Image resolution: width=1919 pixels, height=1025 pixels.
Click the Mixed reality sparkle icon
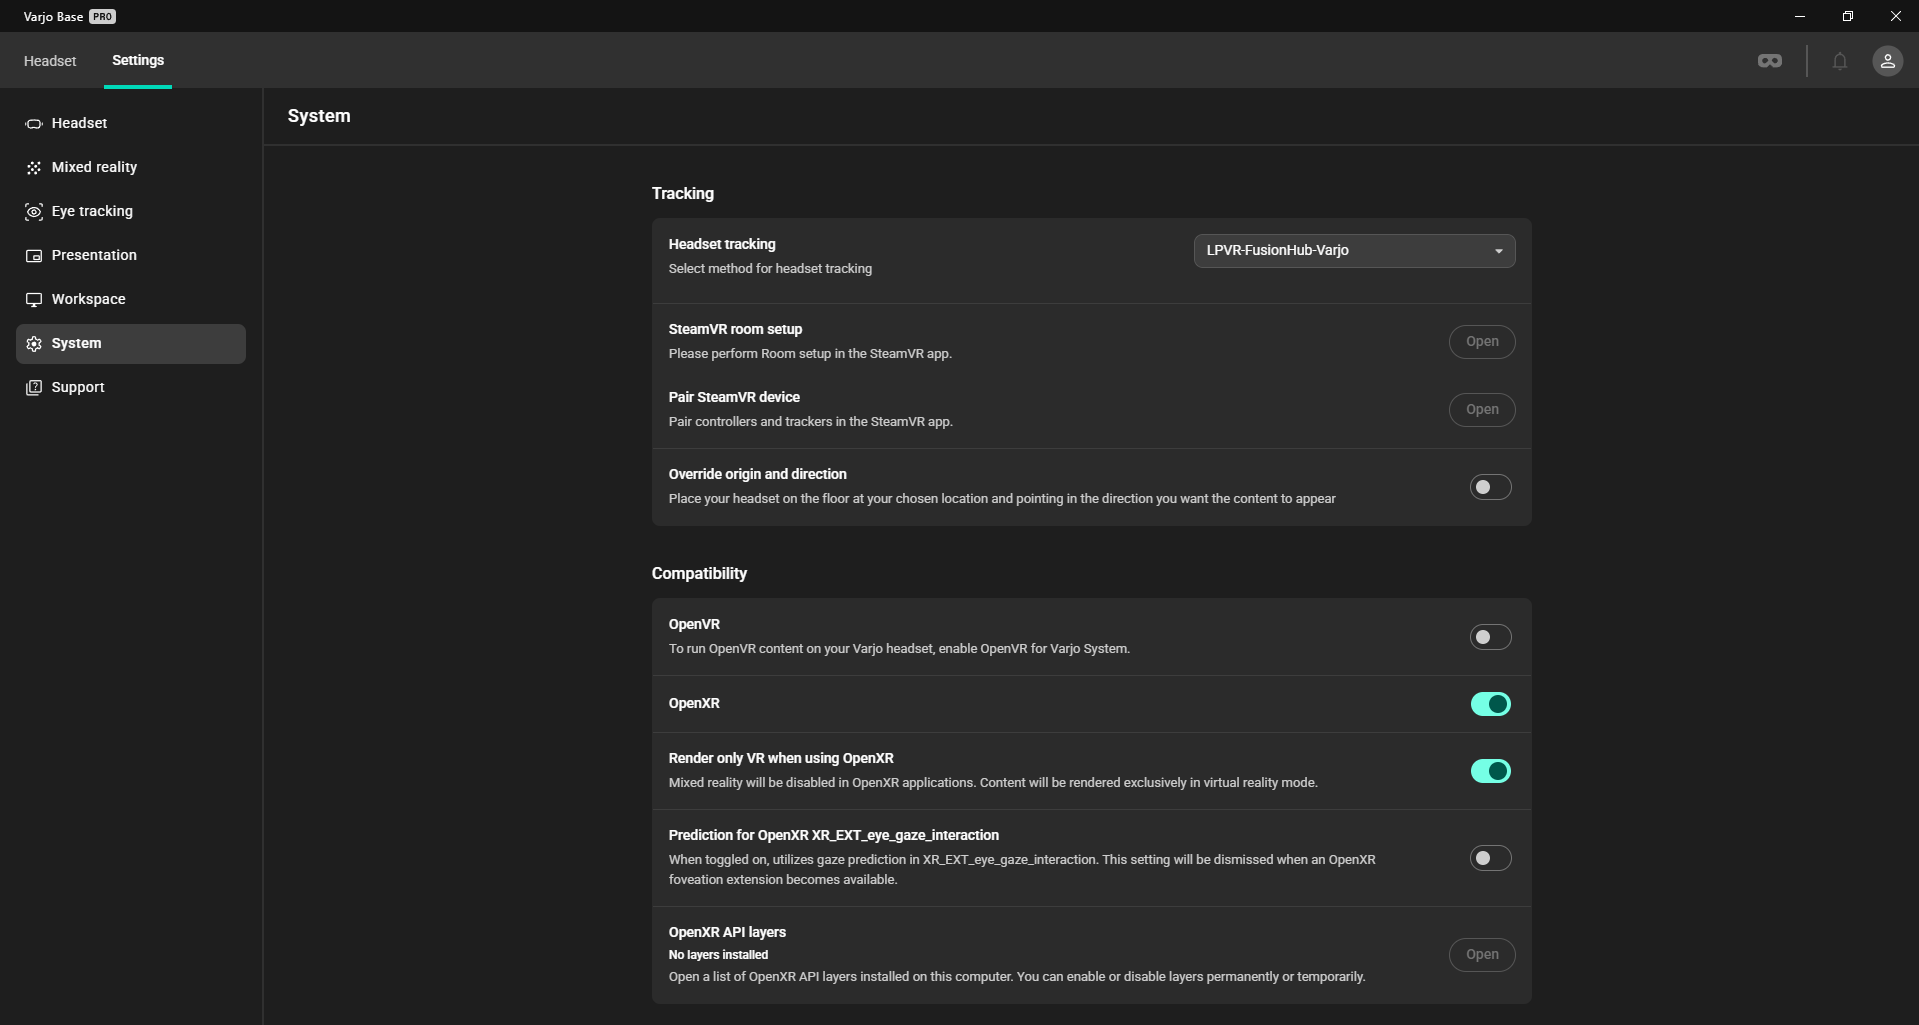[x=34, y=168]
